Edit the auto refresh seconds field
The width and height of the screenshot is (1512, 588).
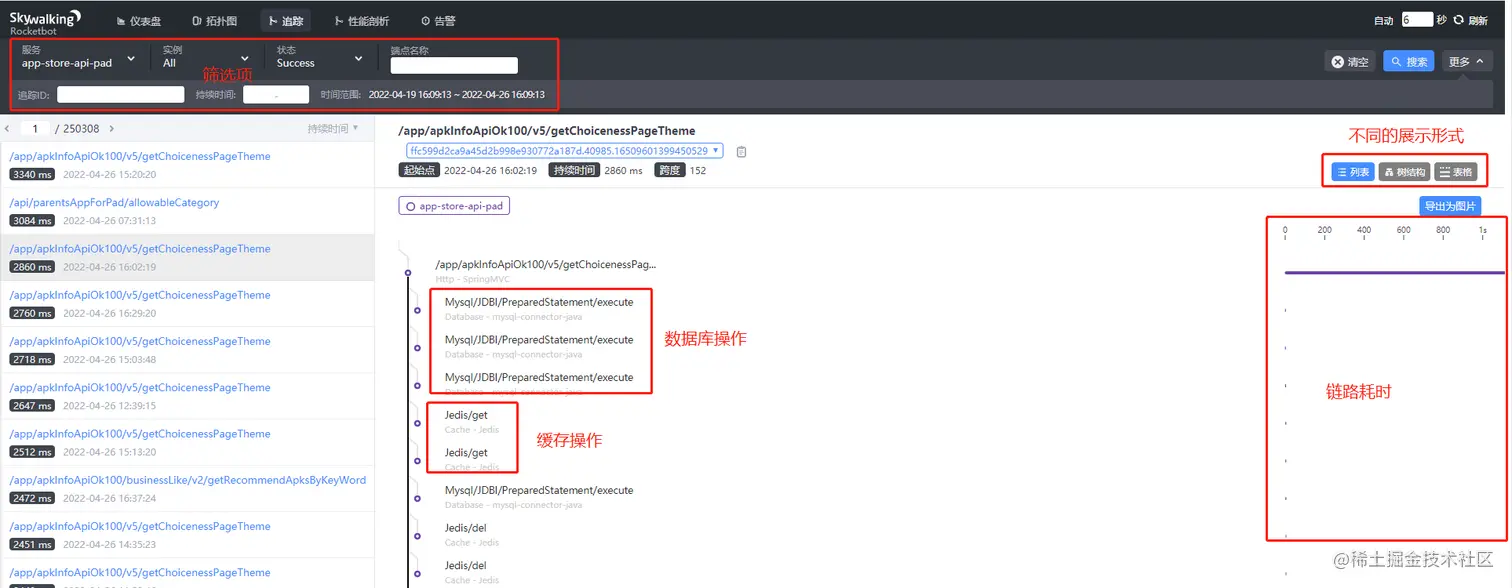(x=1417, y=20)
